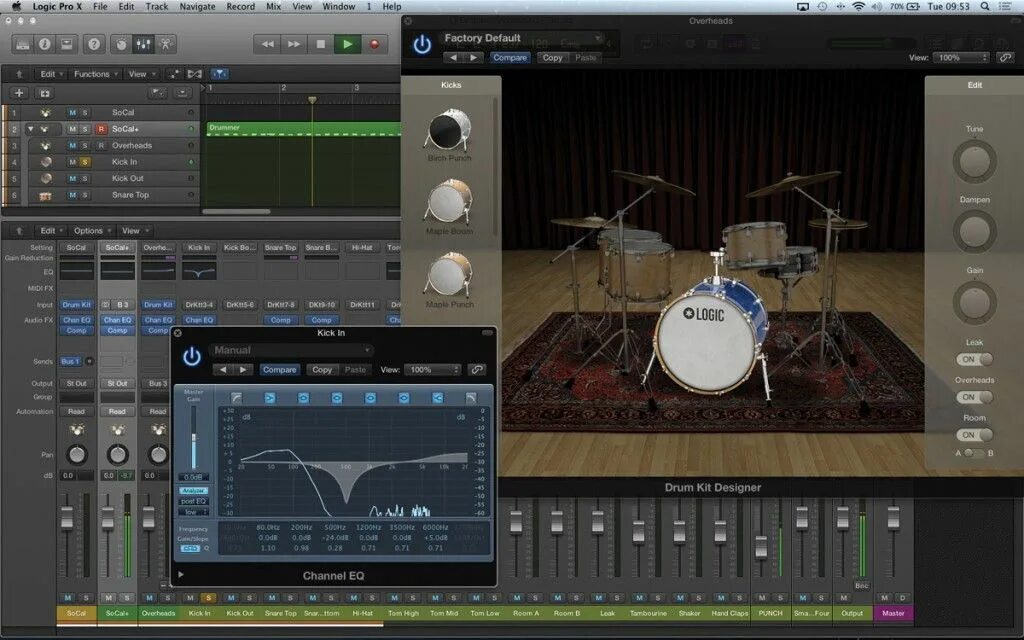The image size is (1024, 640).
Task: Adjust the Tune knob in Edit panel
Action: [x=974, y=161]
